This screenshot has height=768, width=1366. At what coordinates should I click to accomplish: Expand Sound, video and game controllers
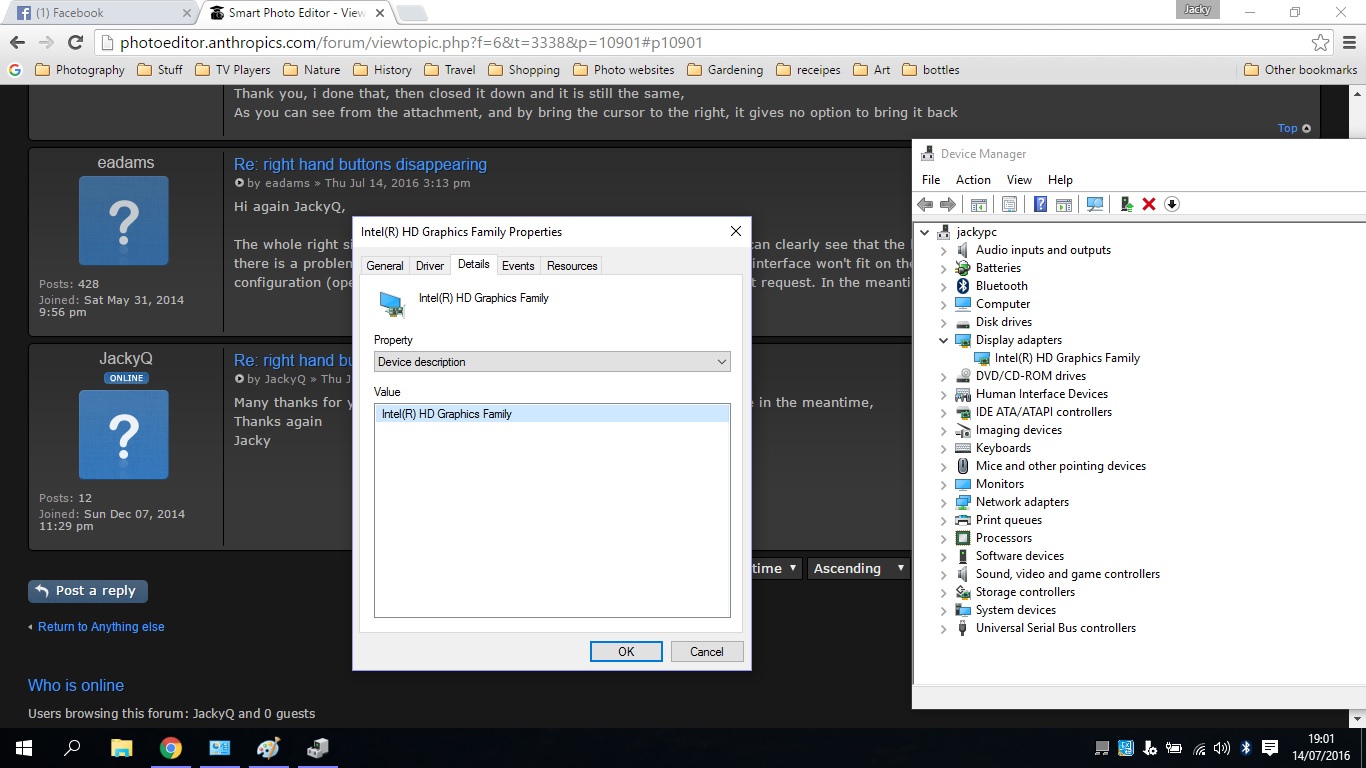[x=943, y=574]
